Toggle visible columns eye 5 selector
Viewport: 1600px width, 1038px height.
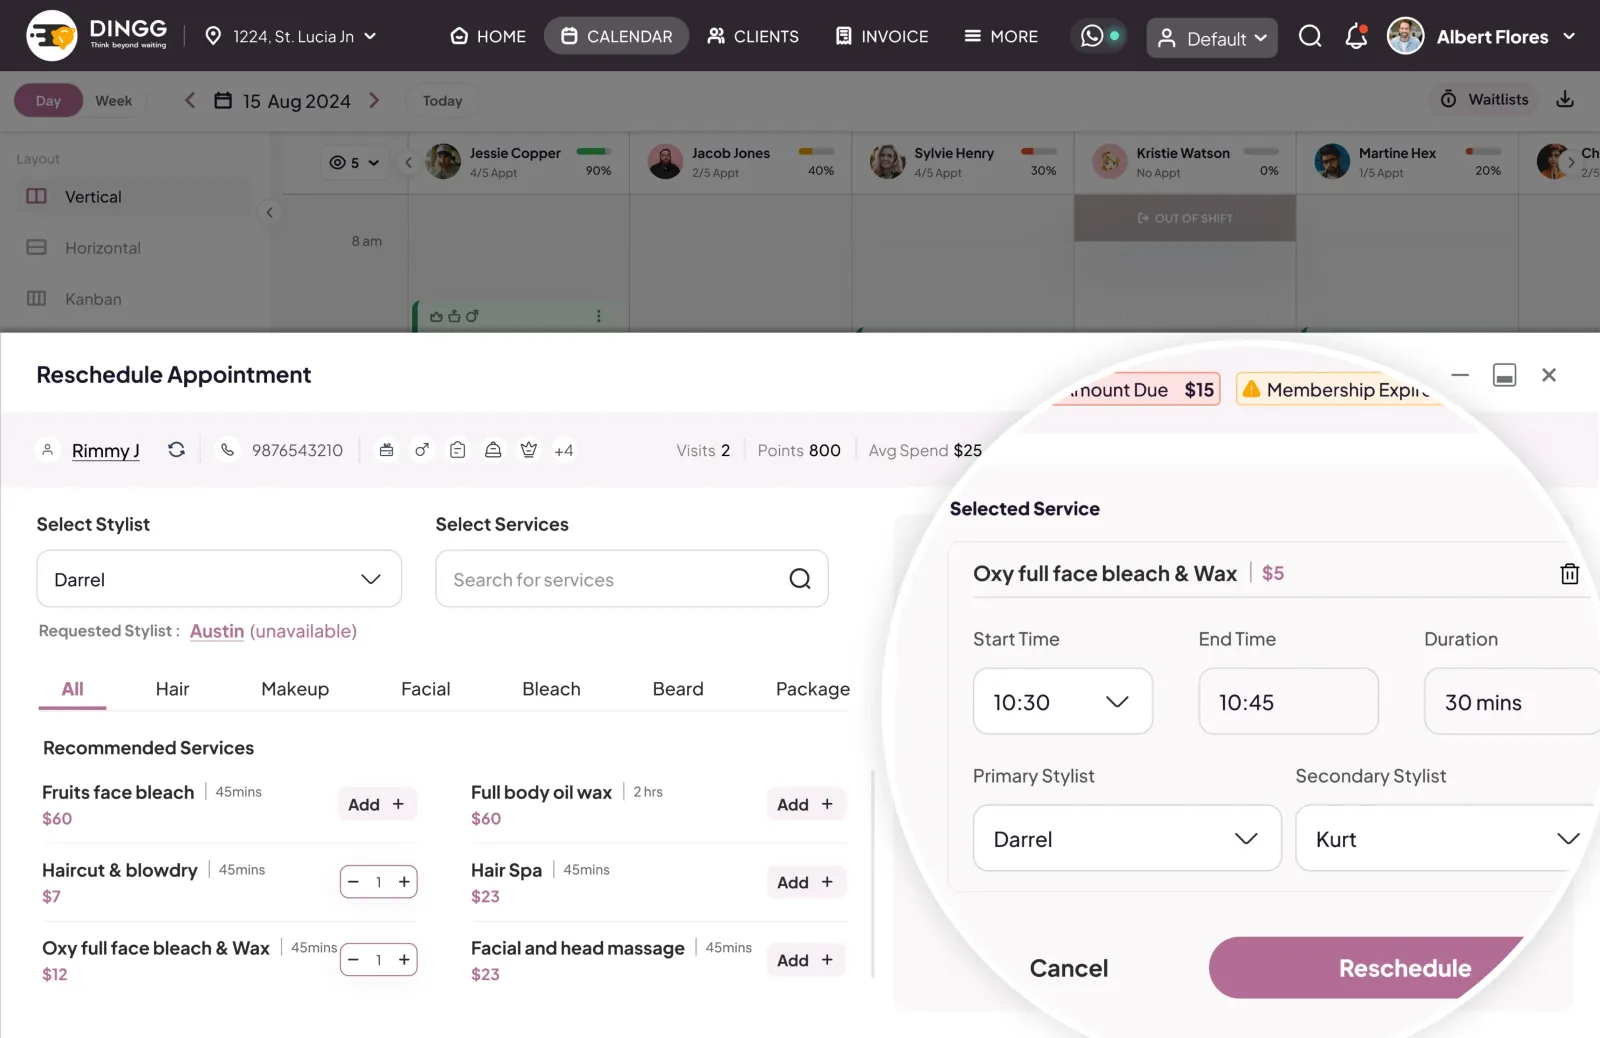point(355,162)
